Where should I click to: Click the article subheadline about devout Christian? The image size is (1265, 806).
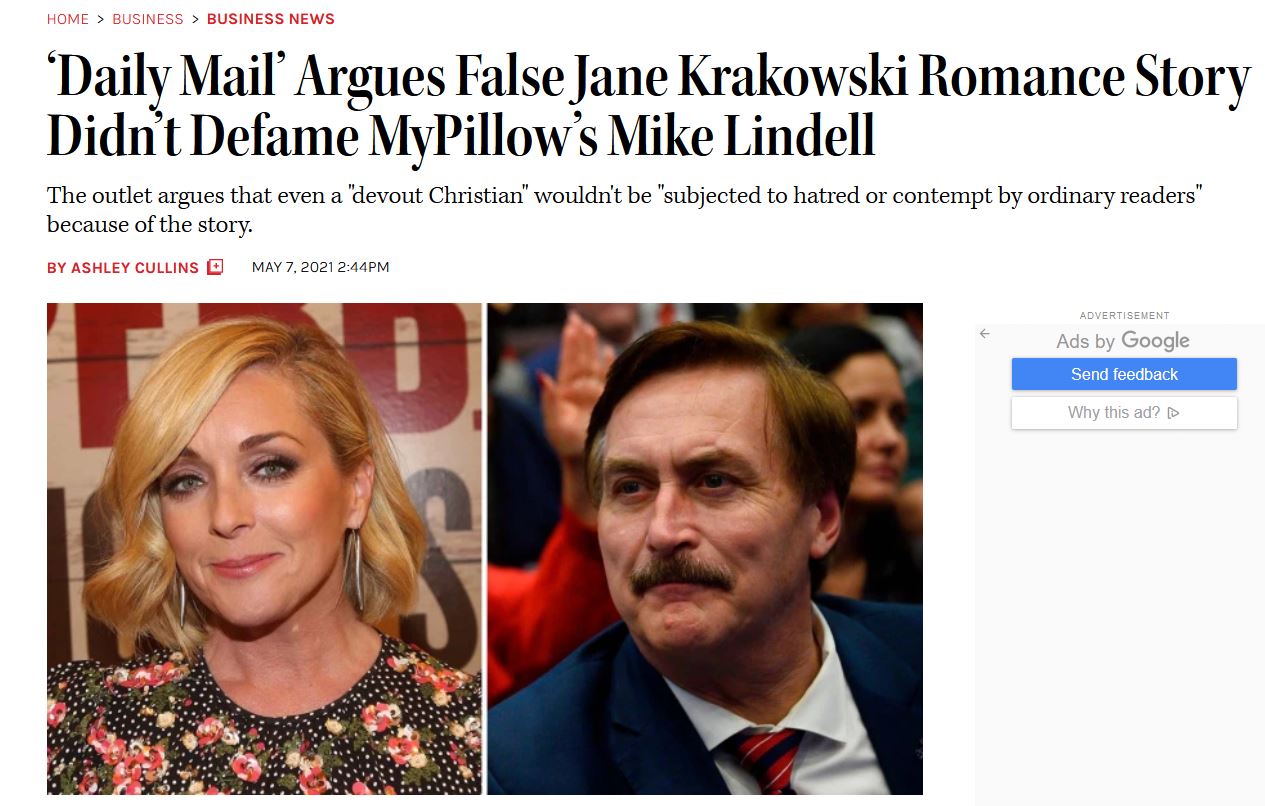624,209
